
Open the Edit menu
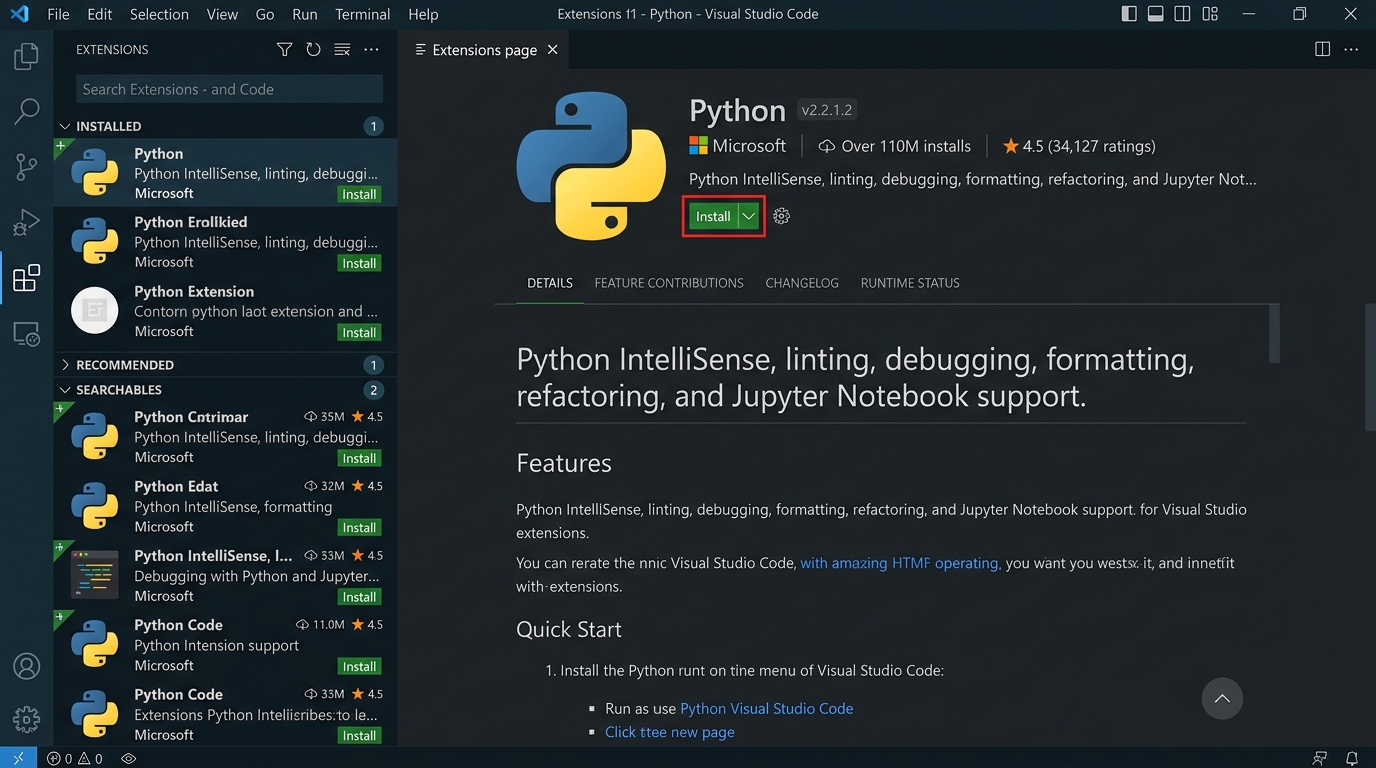pyautogui.click(x=99, y=14)
